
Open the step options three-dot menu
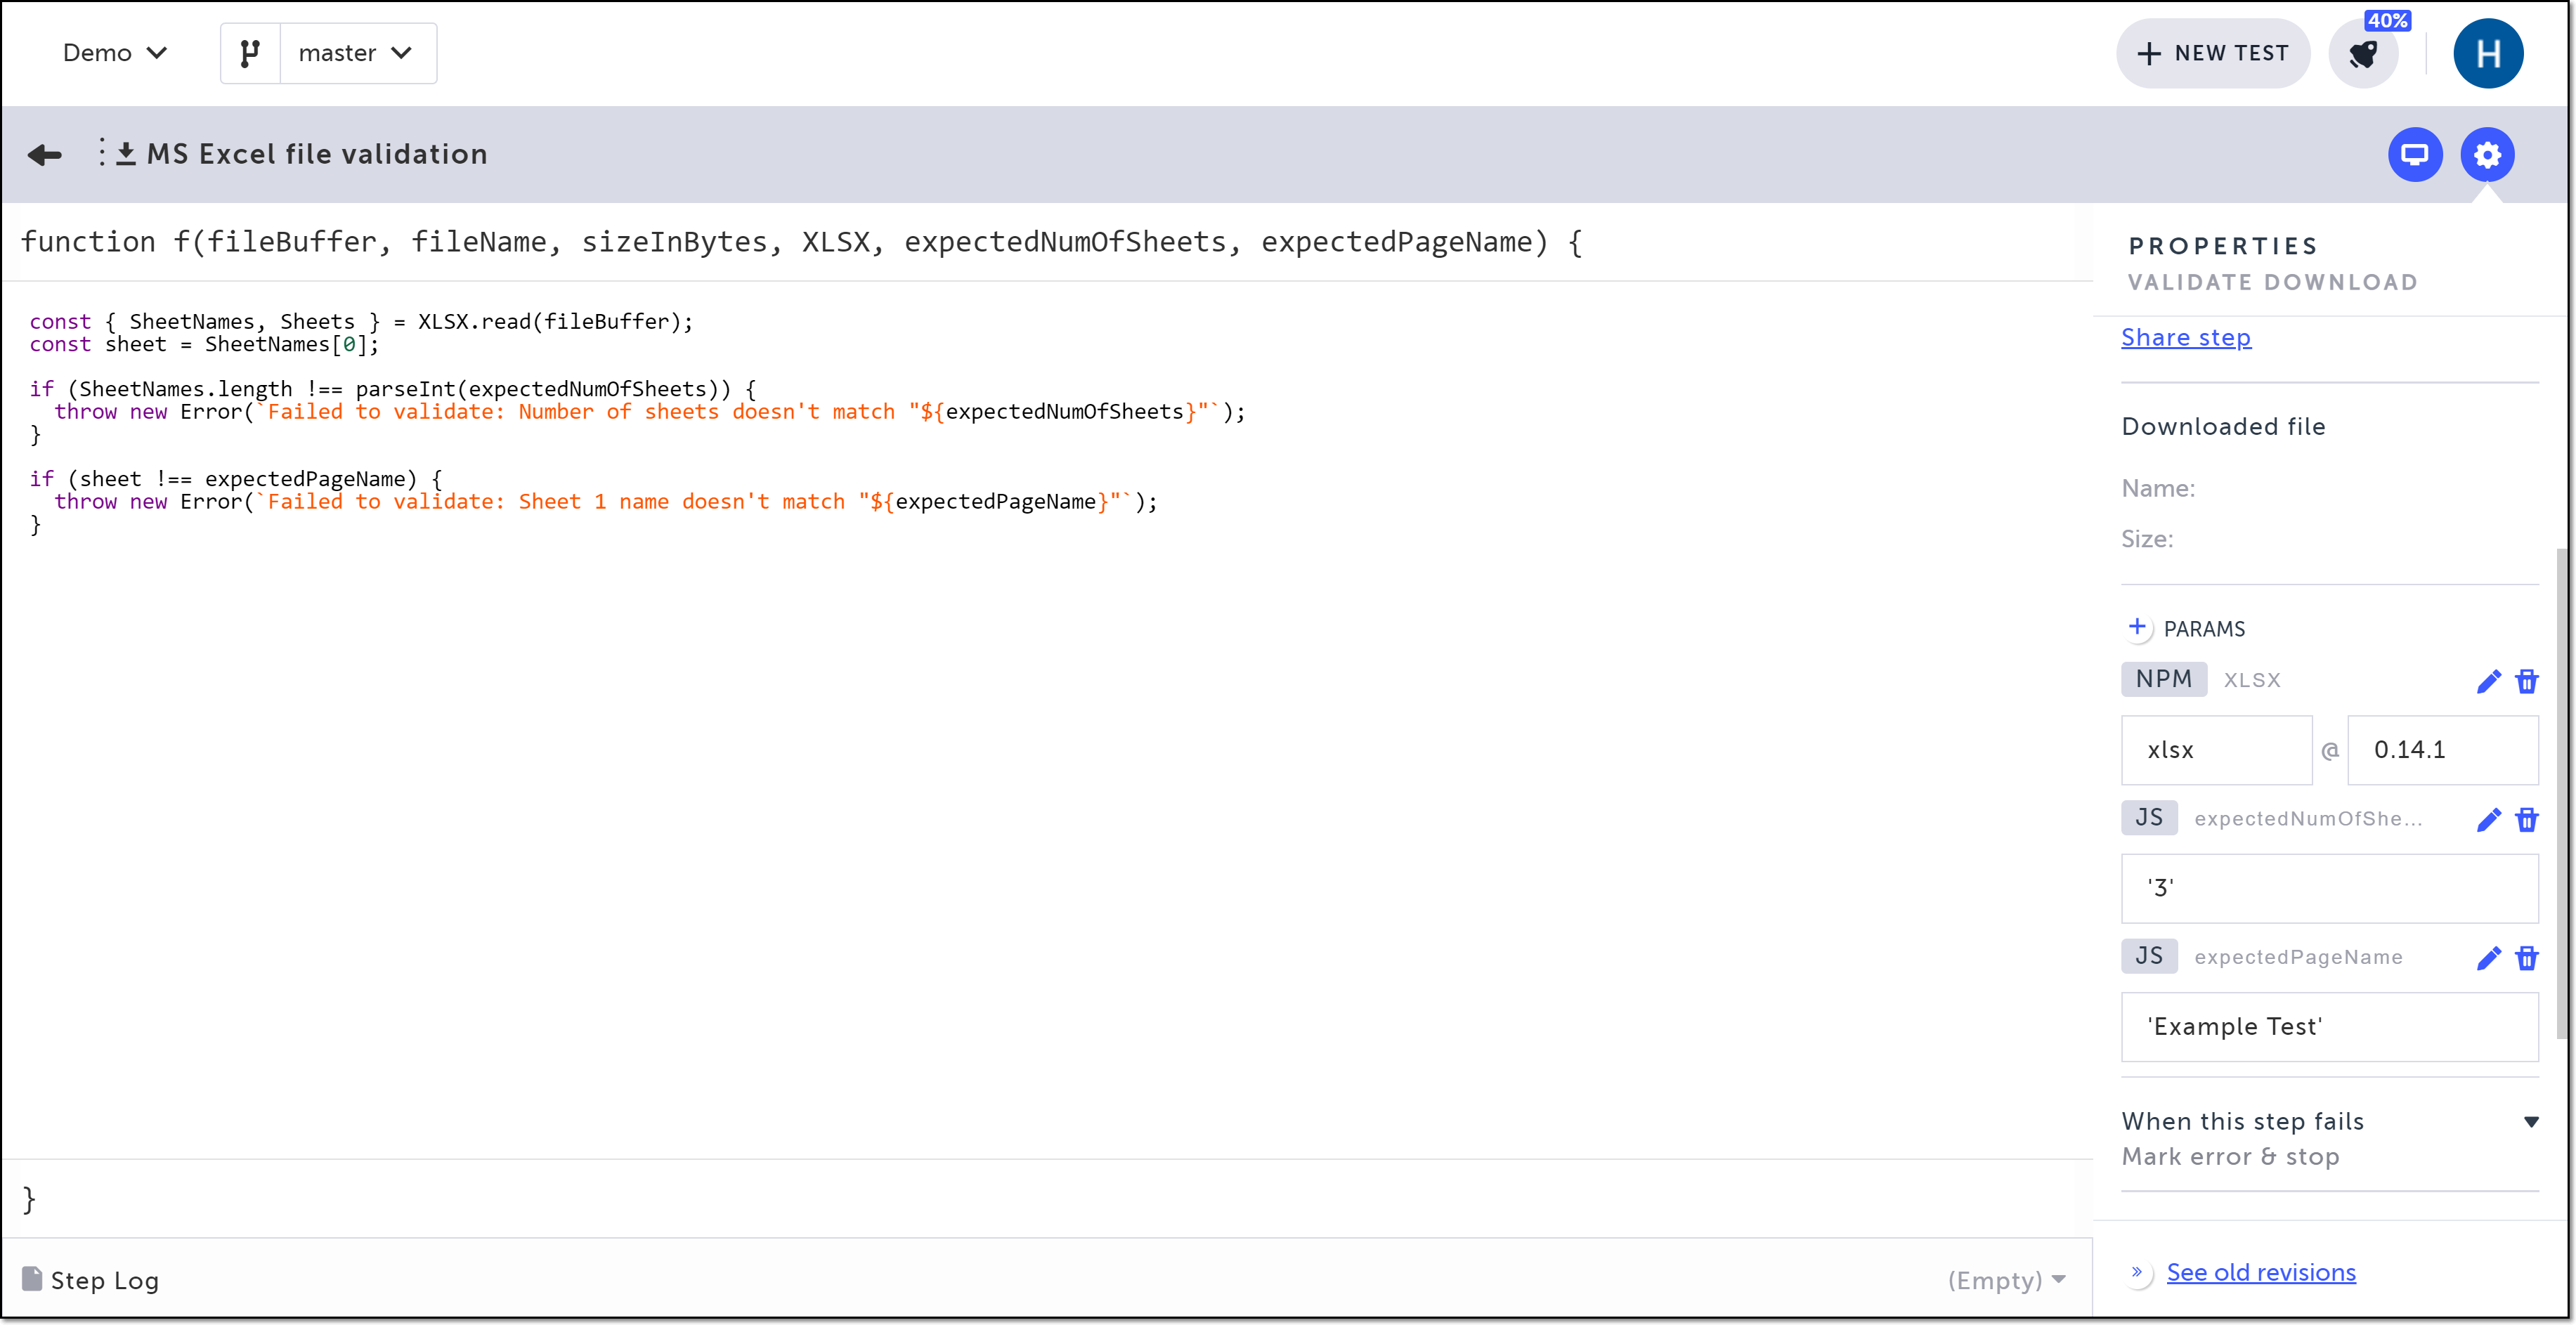click(101, 153)
